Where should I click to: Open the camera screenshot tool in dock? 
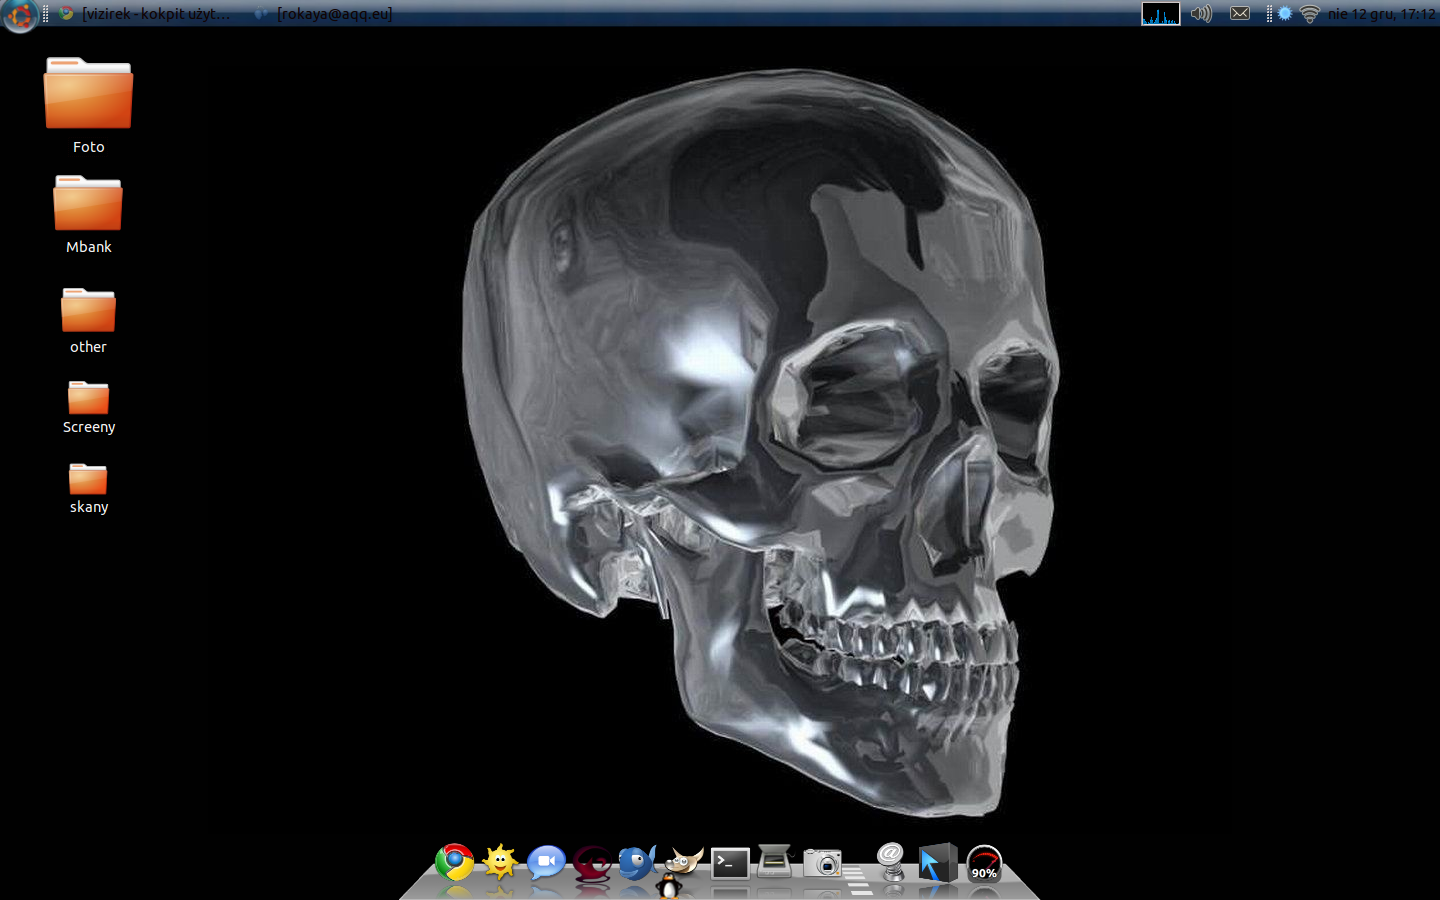822,862
